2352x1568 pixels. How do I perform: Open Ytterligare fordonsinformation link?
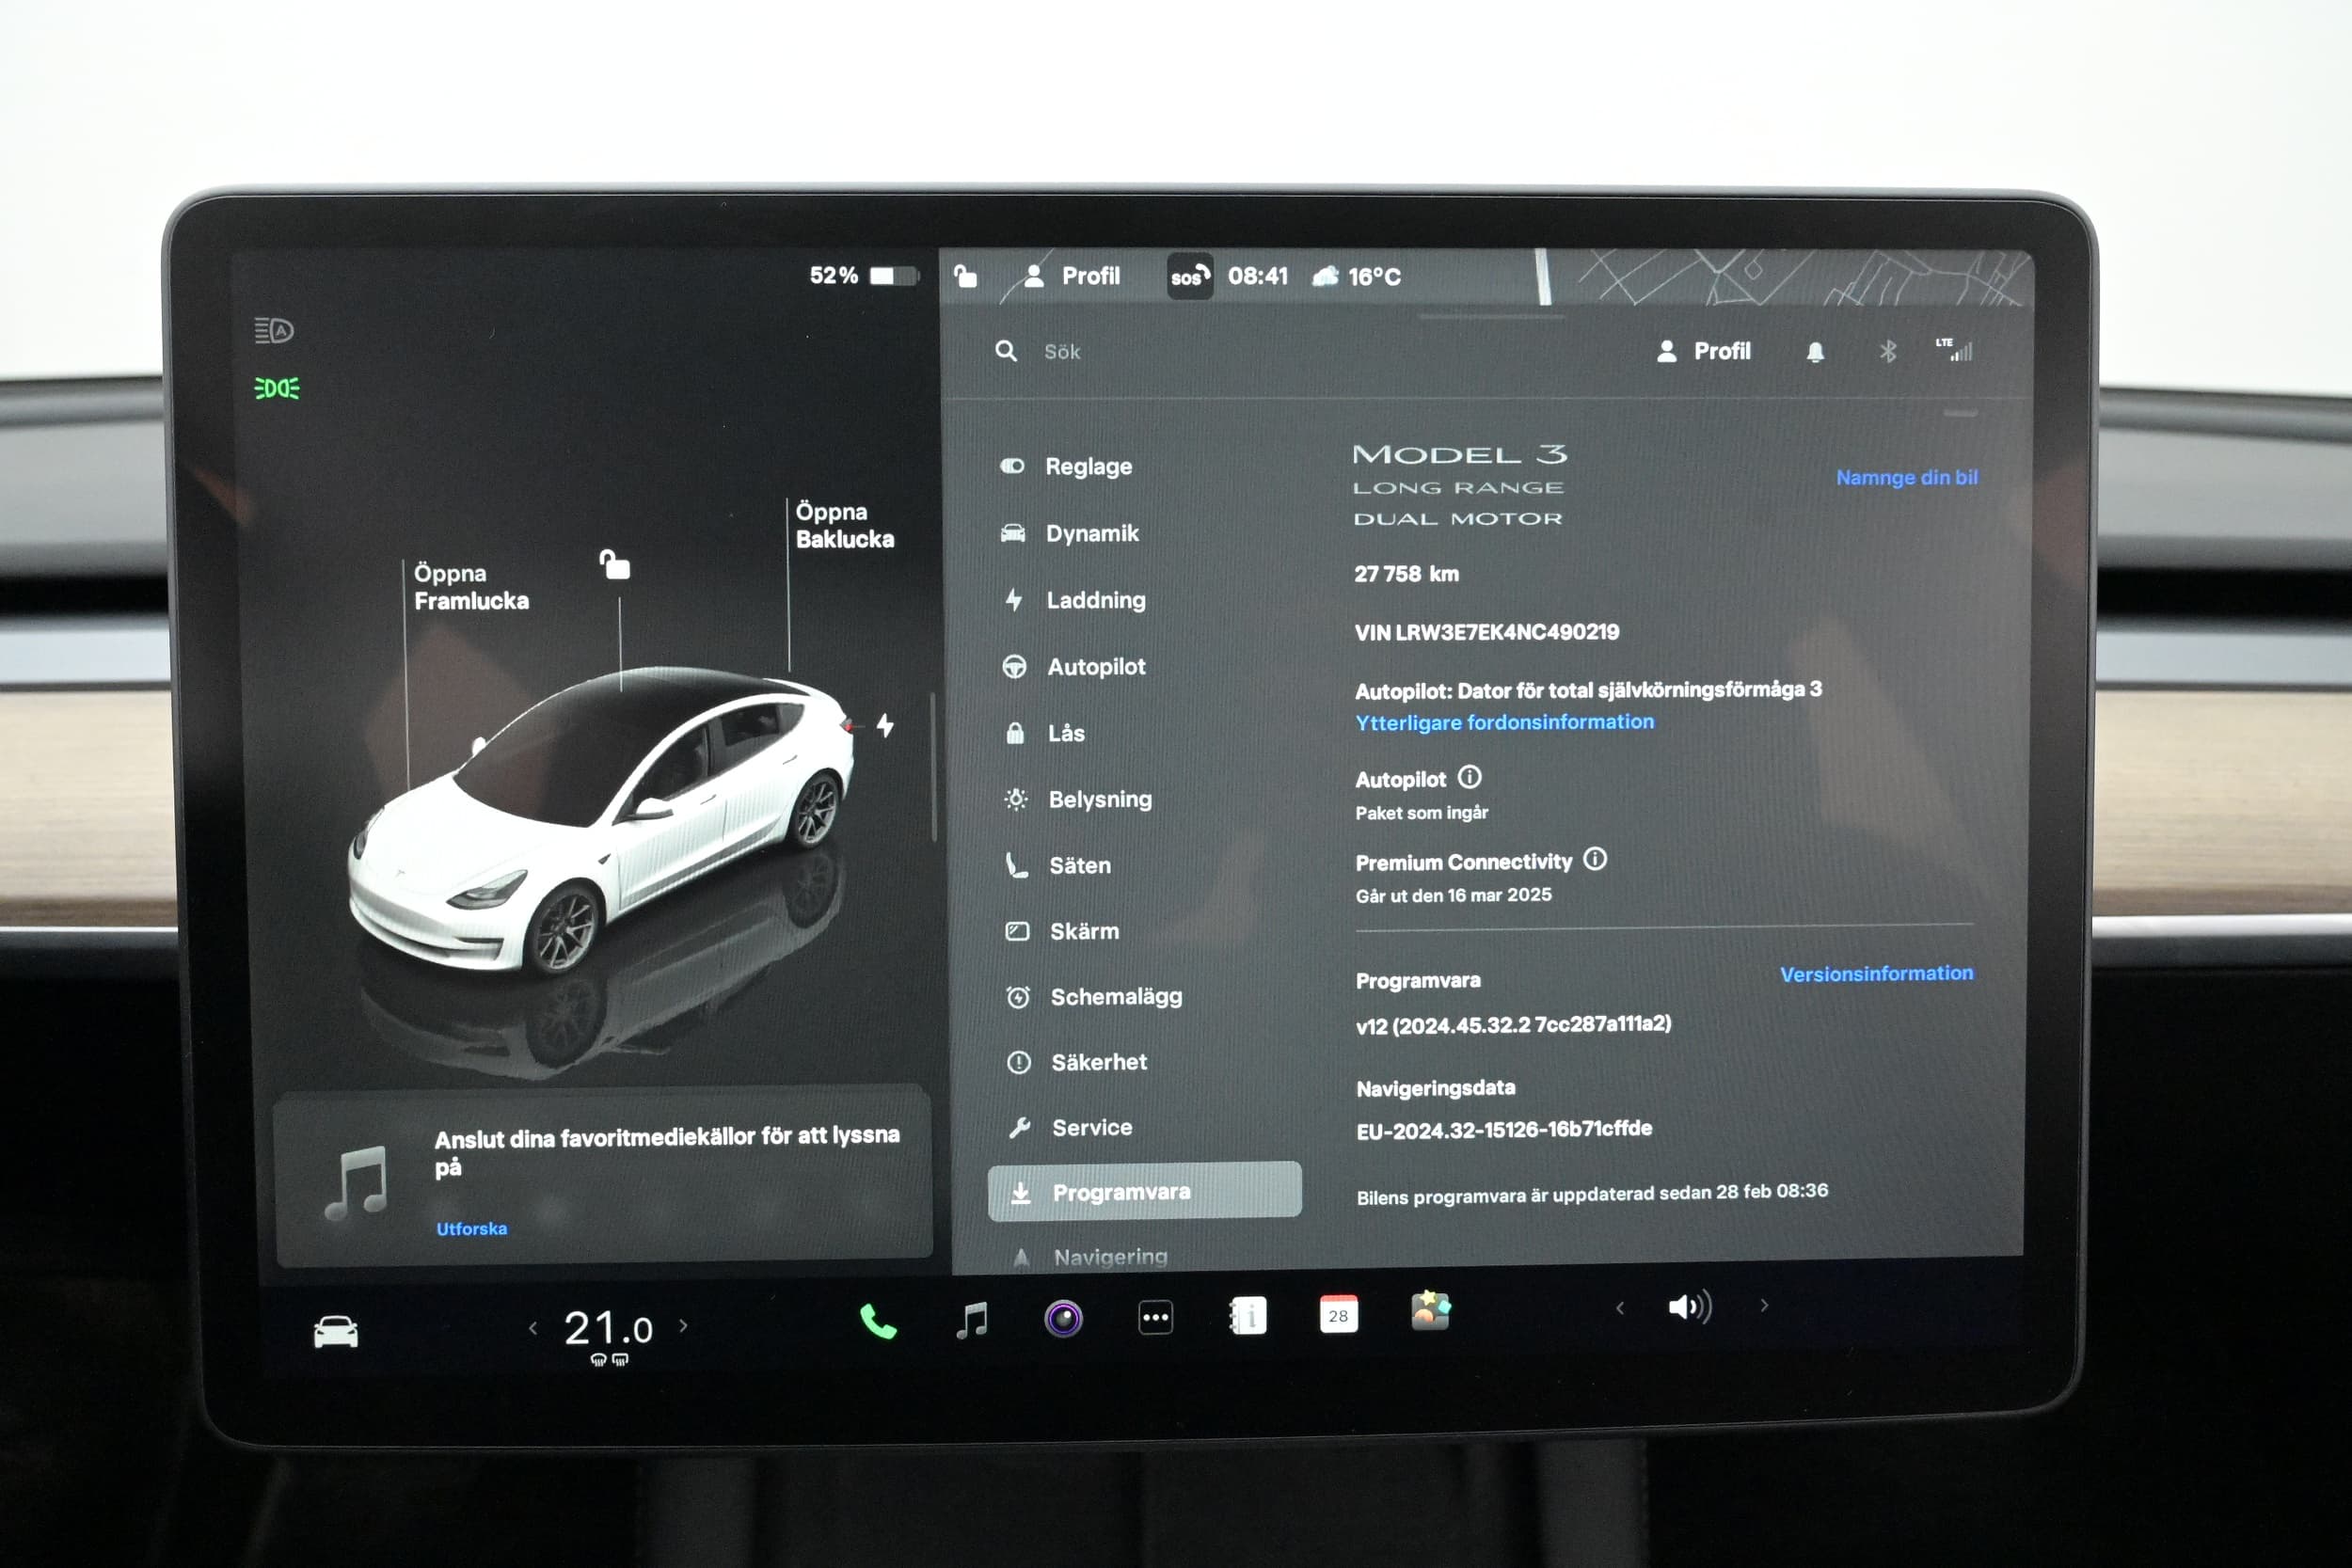(1504, 722)
